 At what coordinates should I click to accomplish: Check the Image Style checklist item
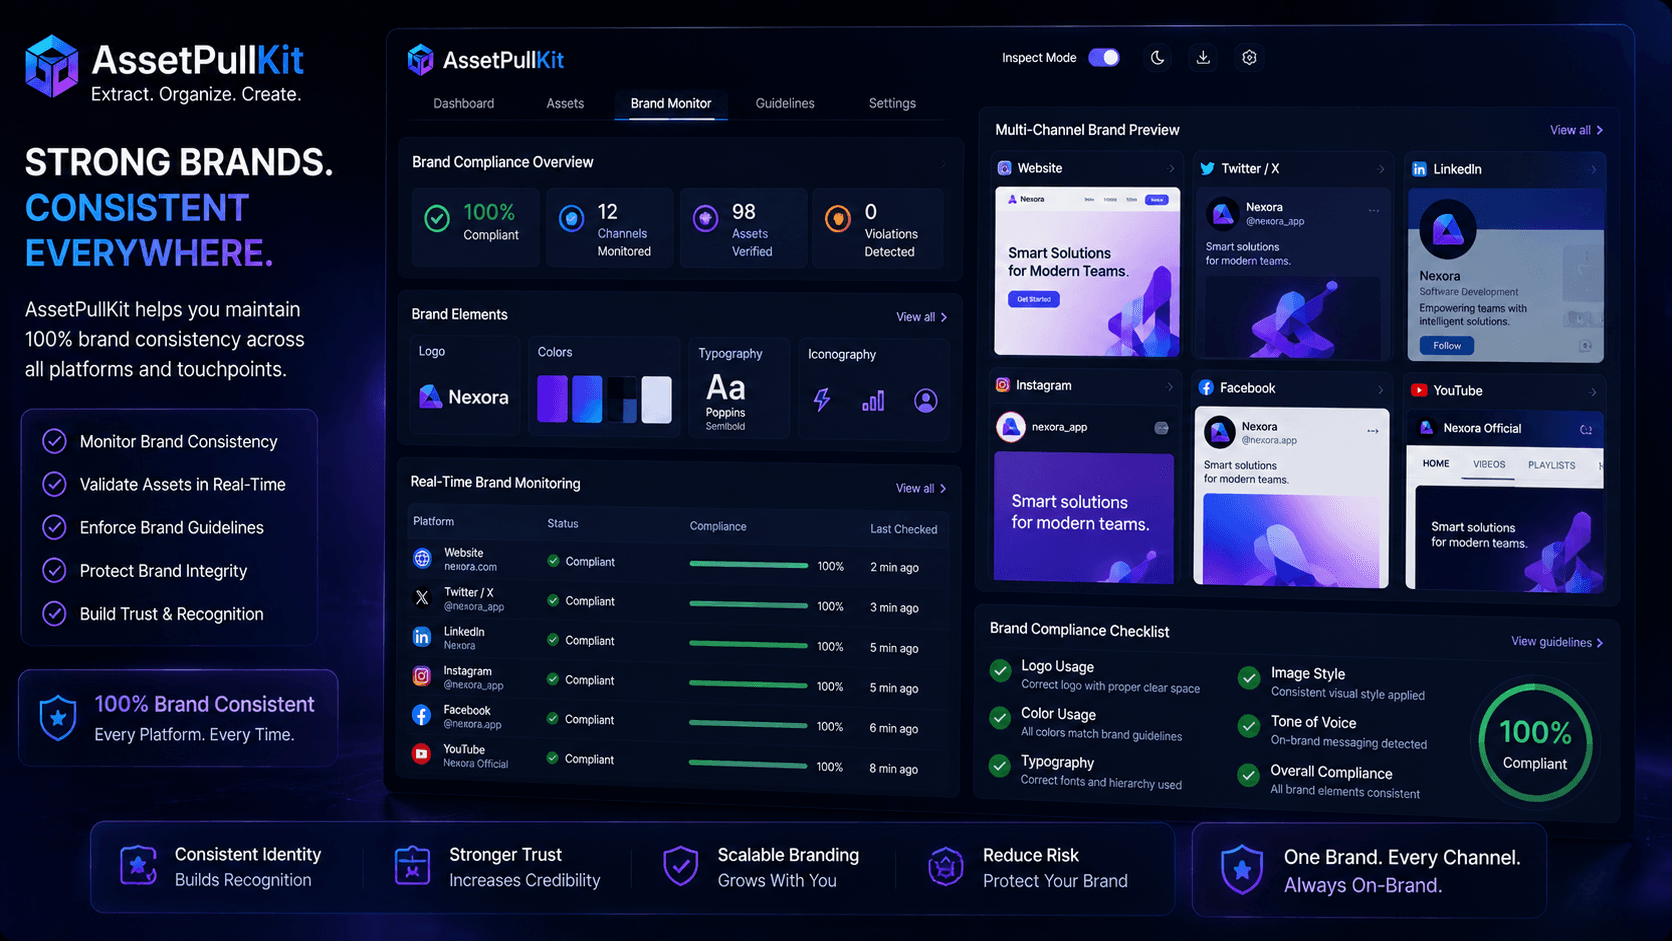point(1249,678)
